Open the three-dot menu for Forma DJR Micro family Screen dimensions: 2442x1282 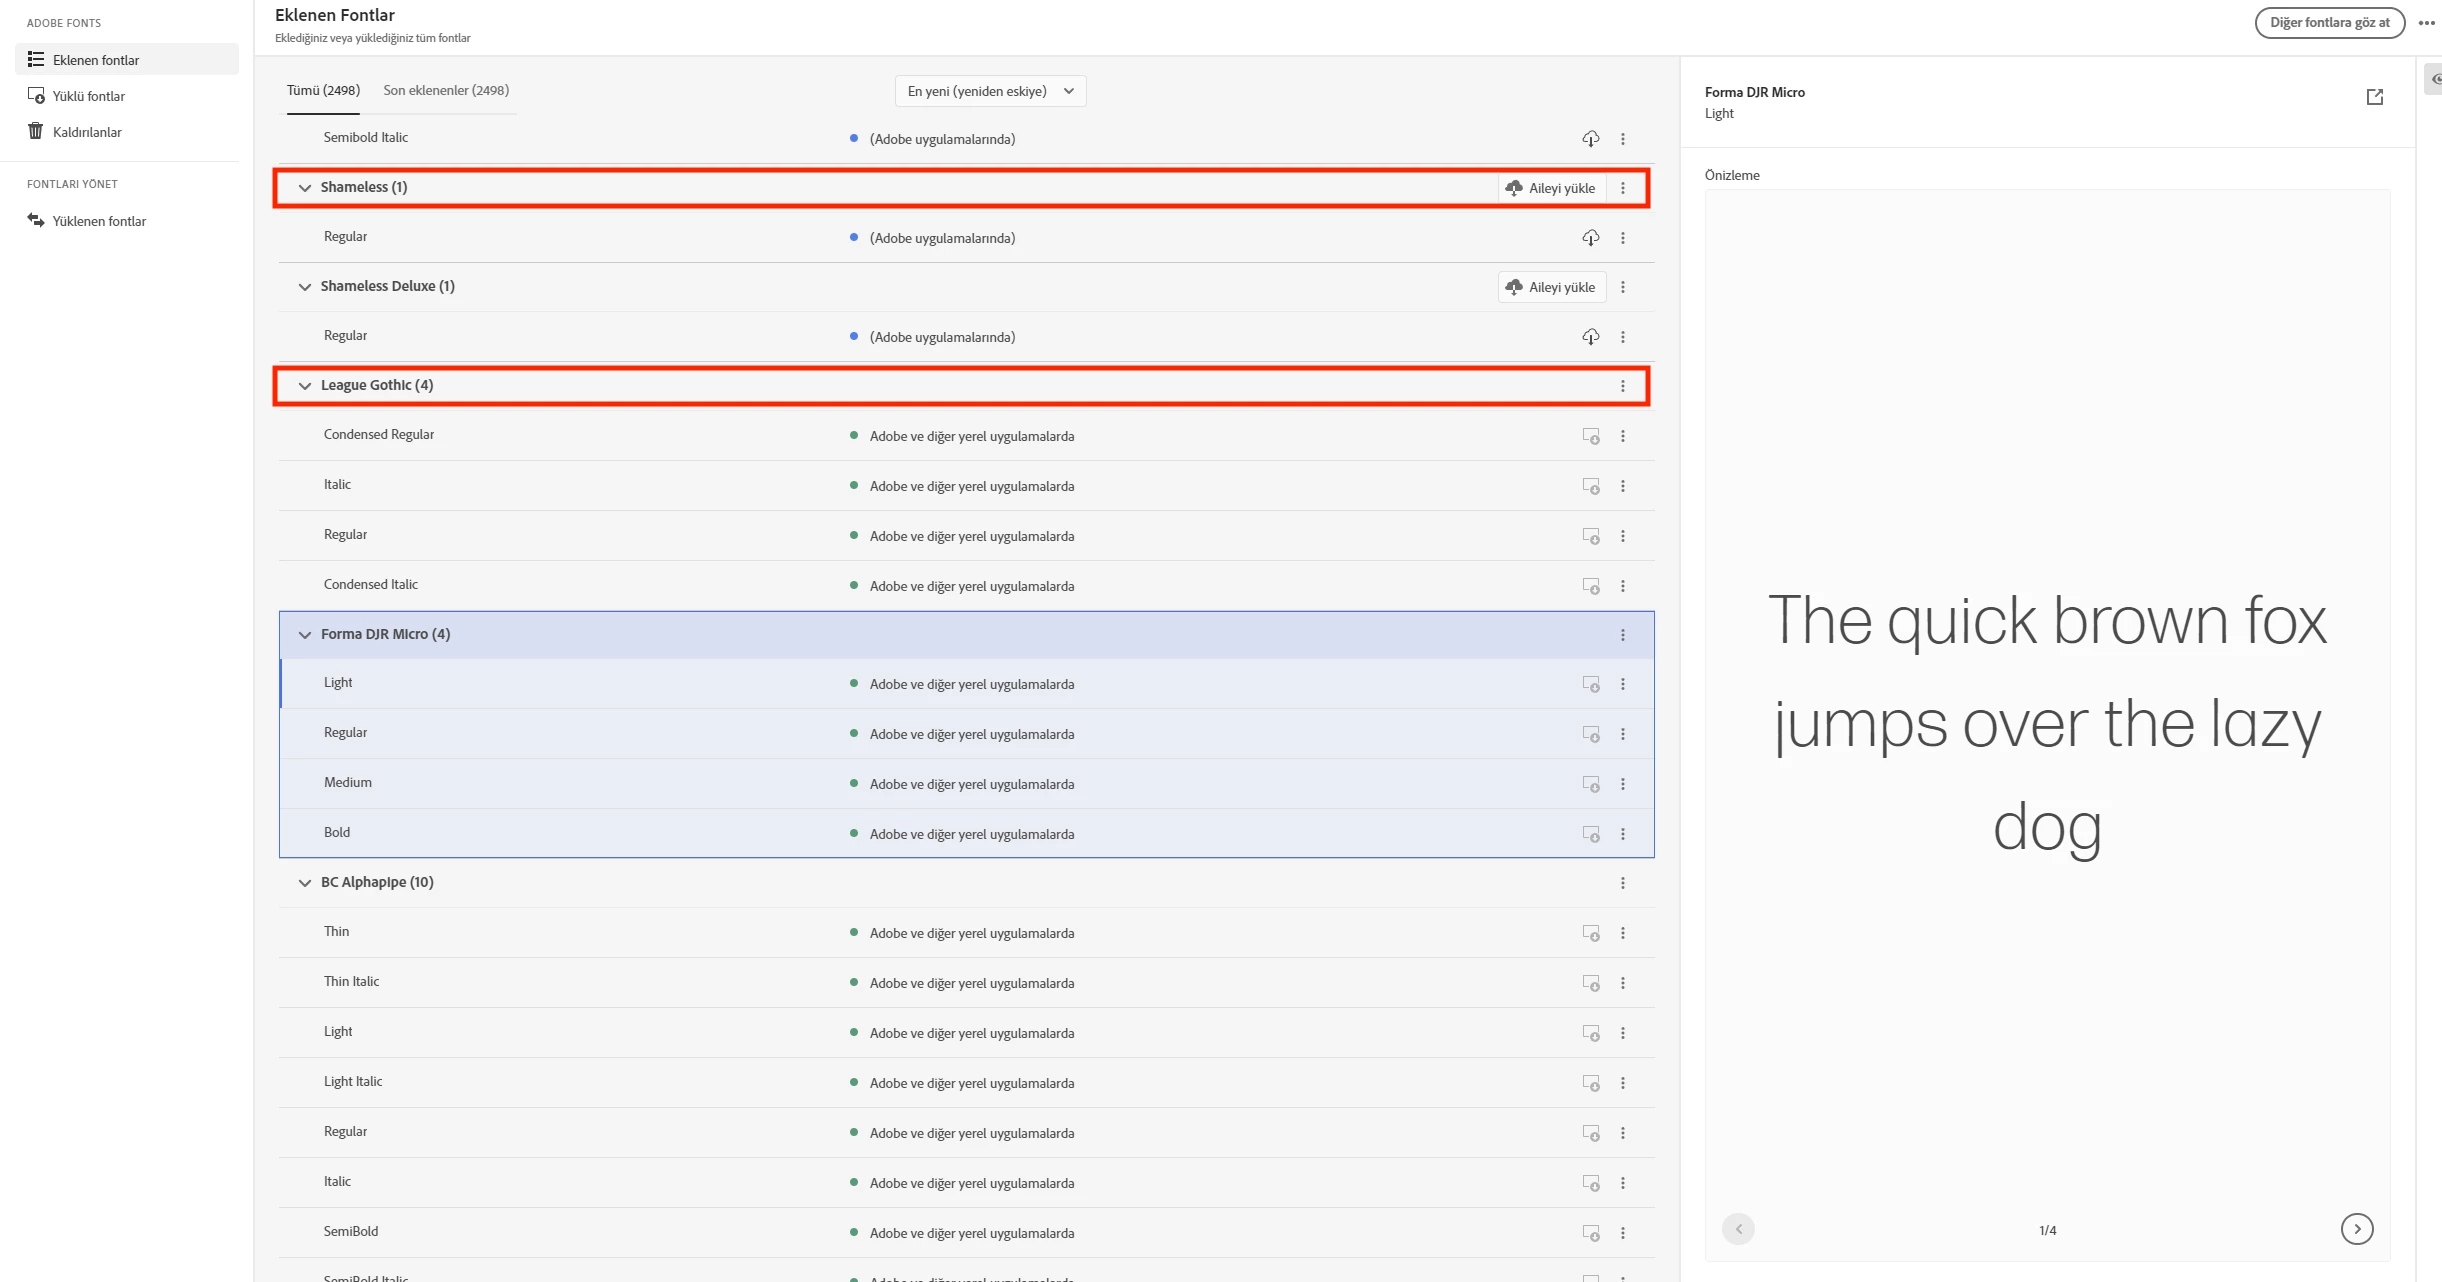[1622, 635]
